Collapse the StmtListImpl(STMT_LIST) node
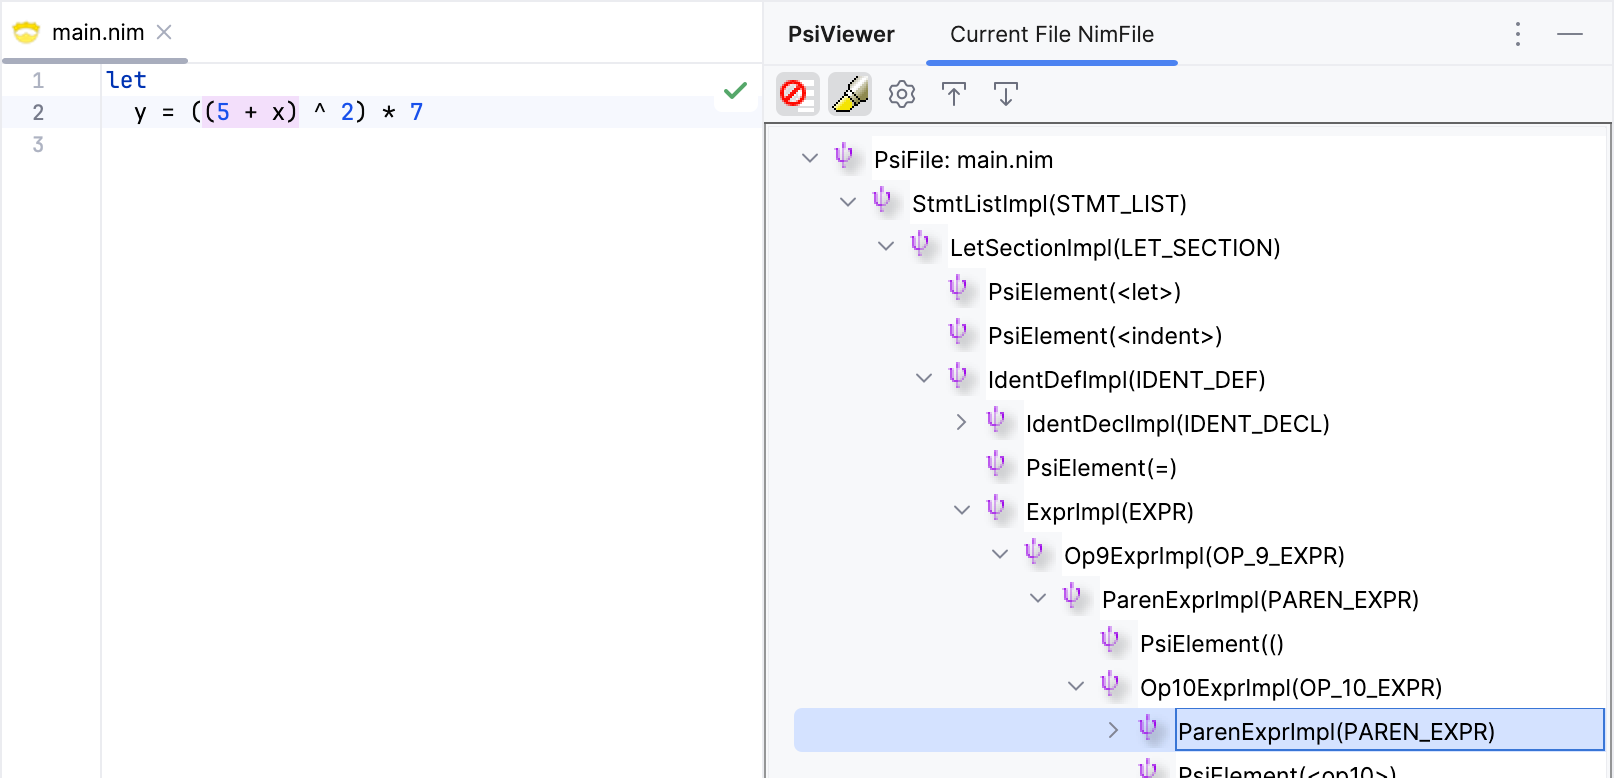Image resolution: width=1614 pixels, height=778 pixels. point(848,202)
